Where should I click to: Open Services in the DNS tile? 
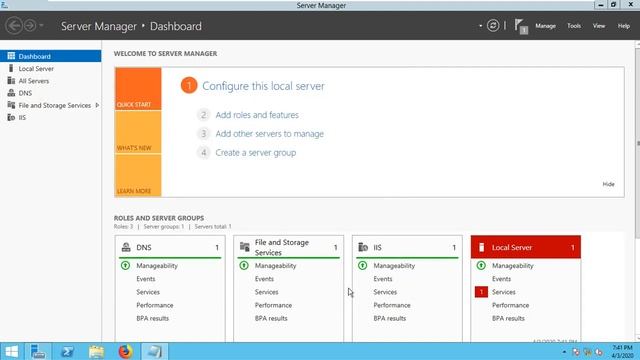148,292
